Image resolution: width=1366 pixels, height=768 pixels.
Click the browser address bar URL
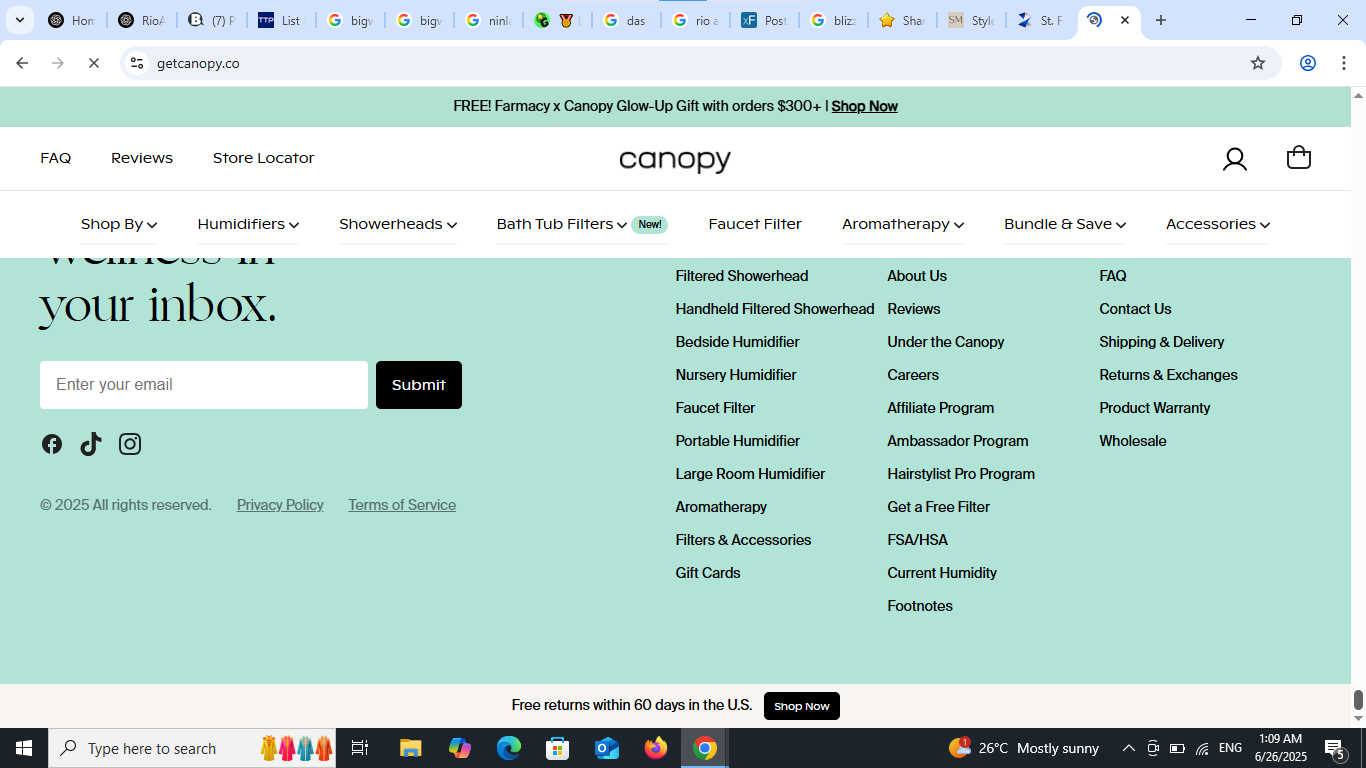click(x=198, y=63)
